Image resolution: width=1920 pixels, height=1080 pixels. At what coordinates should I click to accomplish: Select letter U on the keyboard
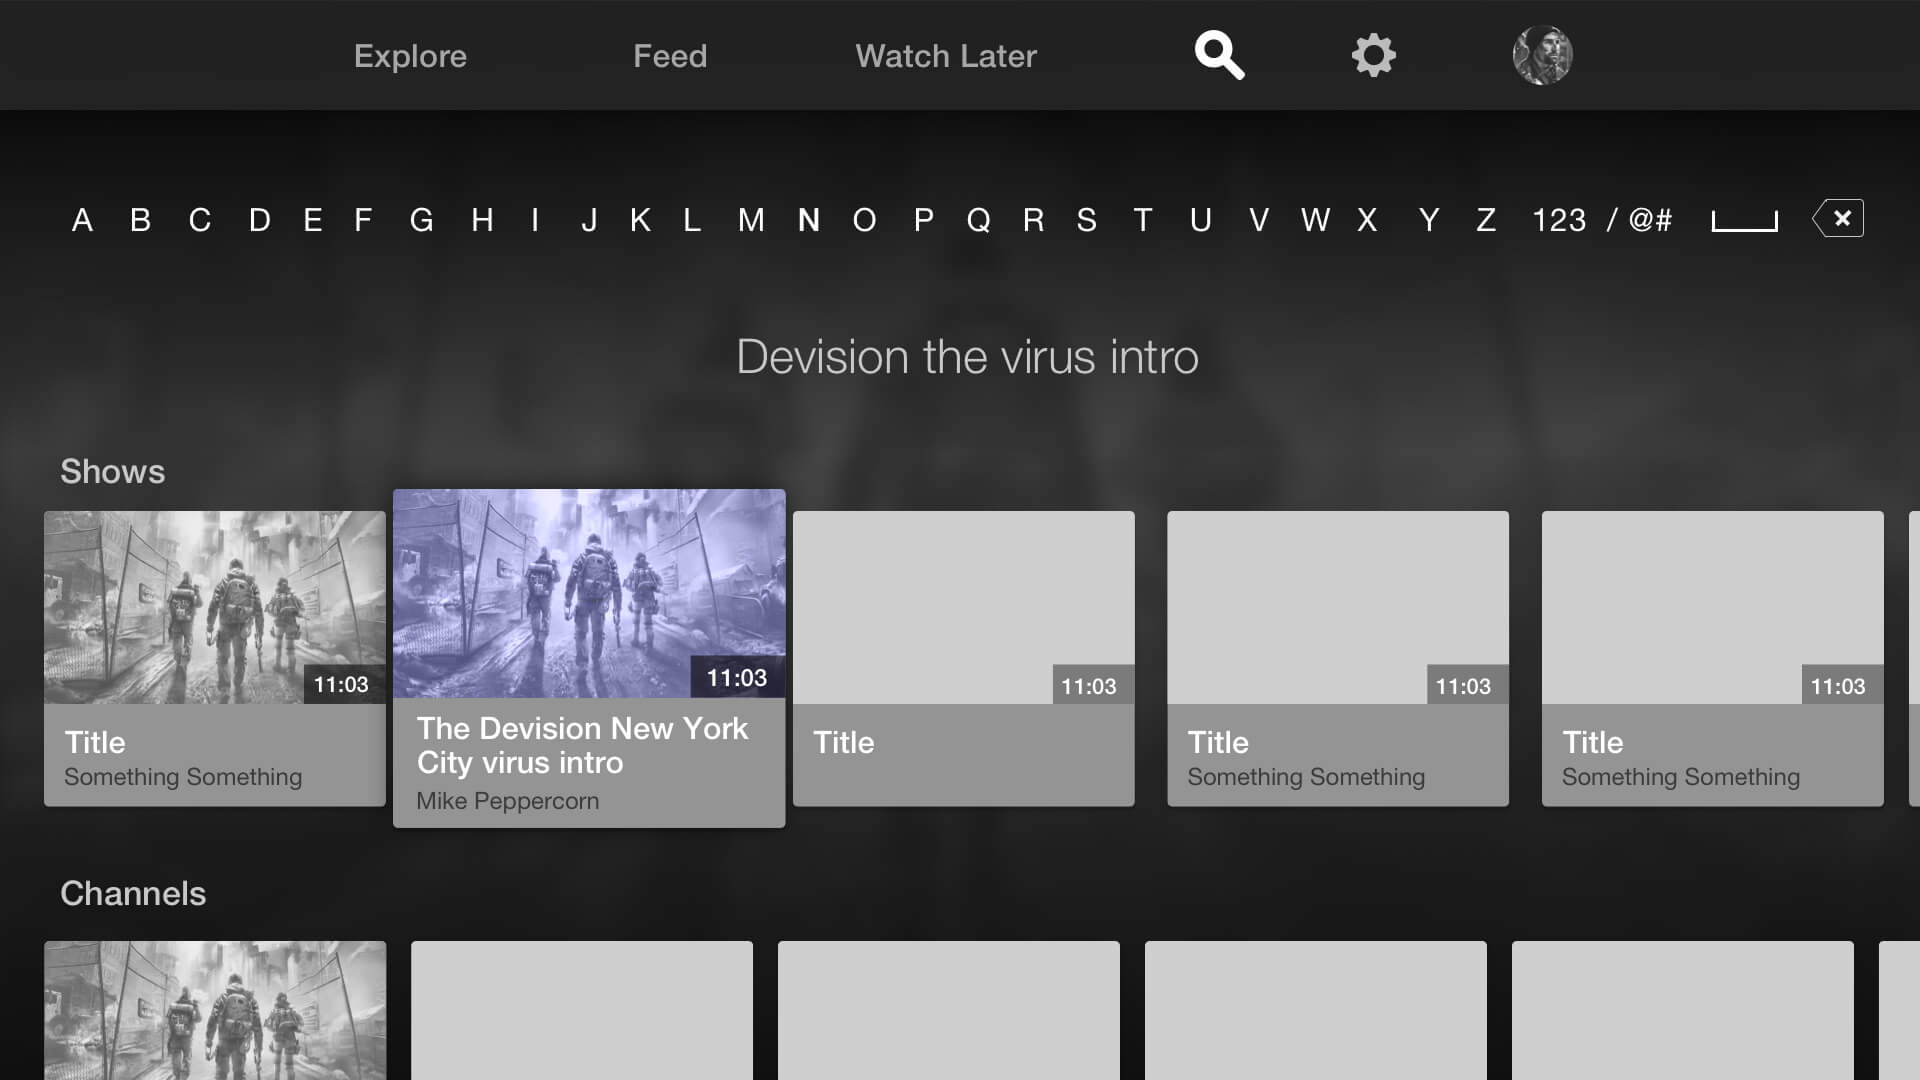[x=1201, y=220]
